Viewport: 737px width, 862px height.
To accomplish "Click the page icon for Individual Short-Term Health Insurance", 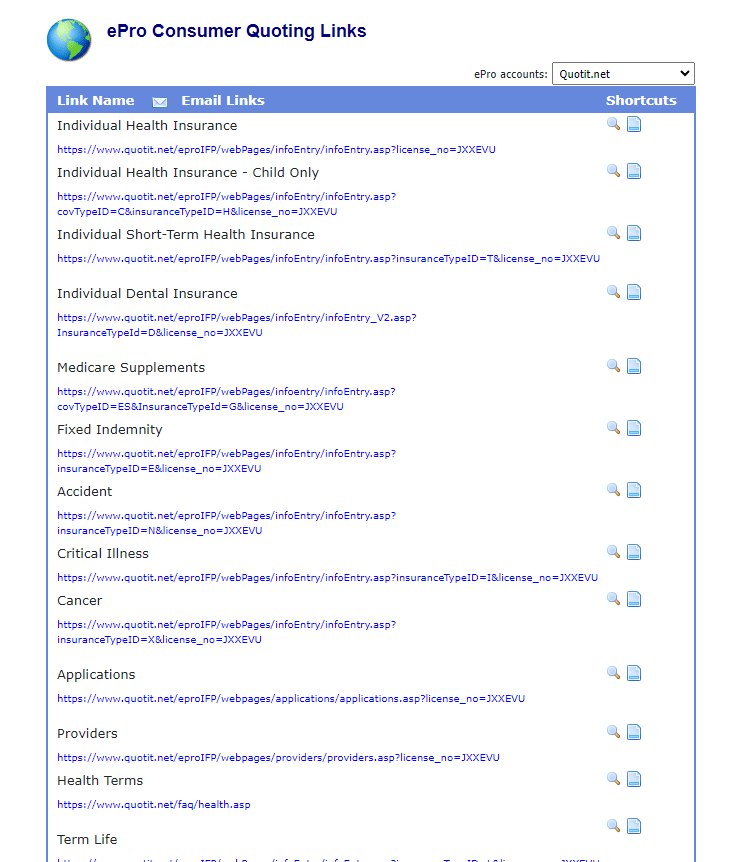I will point(634,233).
